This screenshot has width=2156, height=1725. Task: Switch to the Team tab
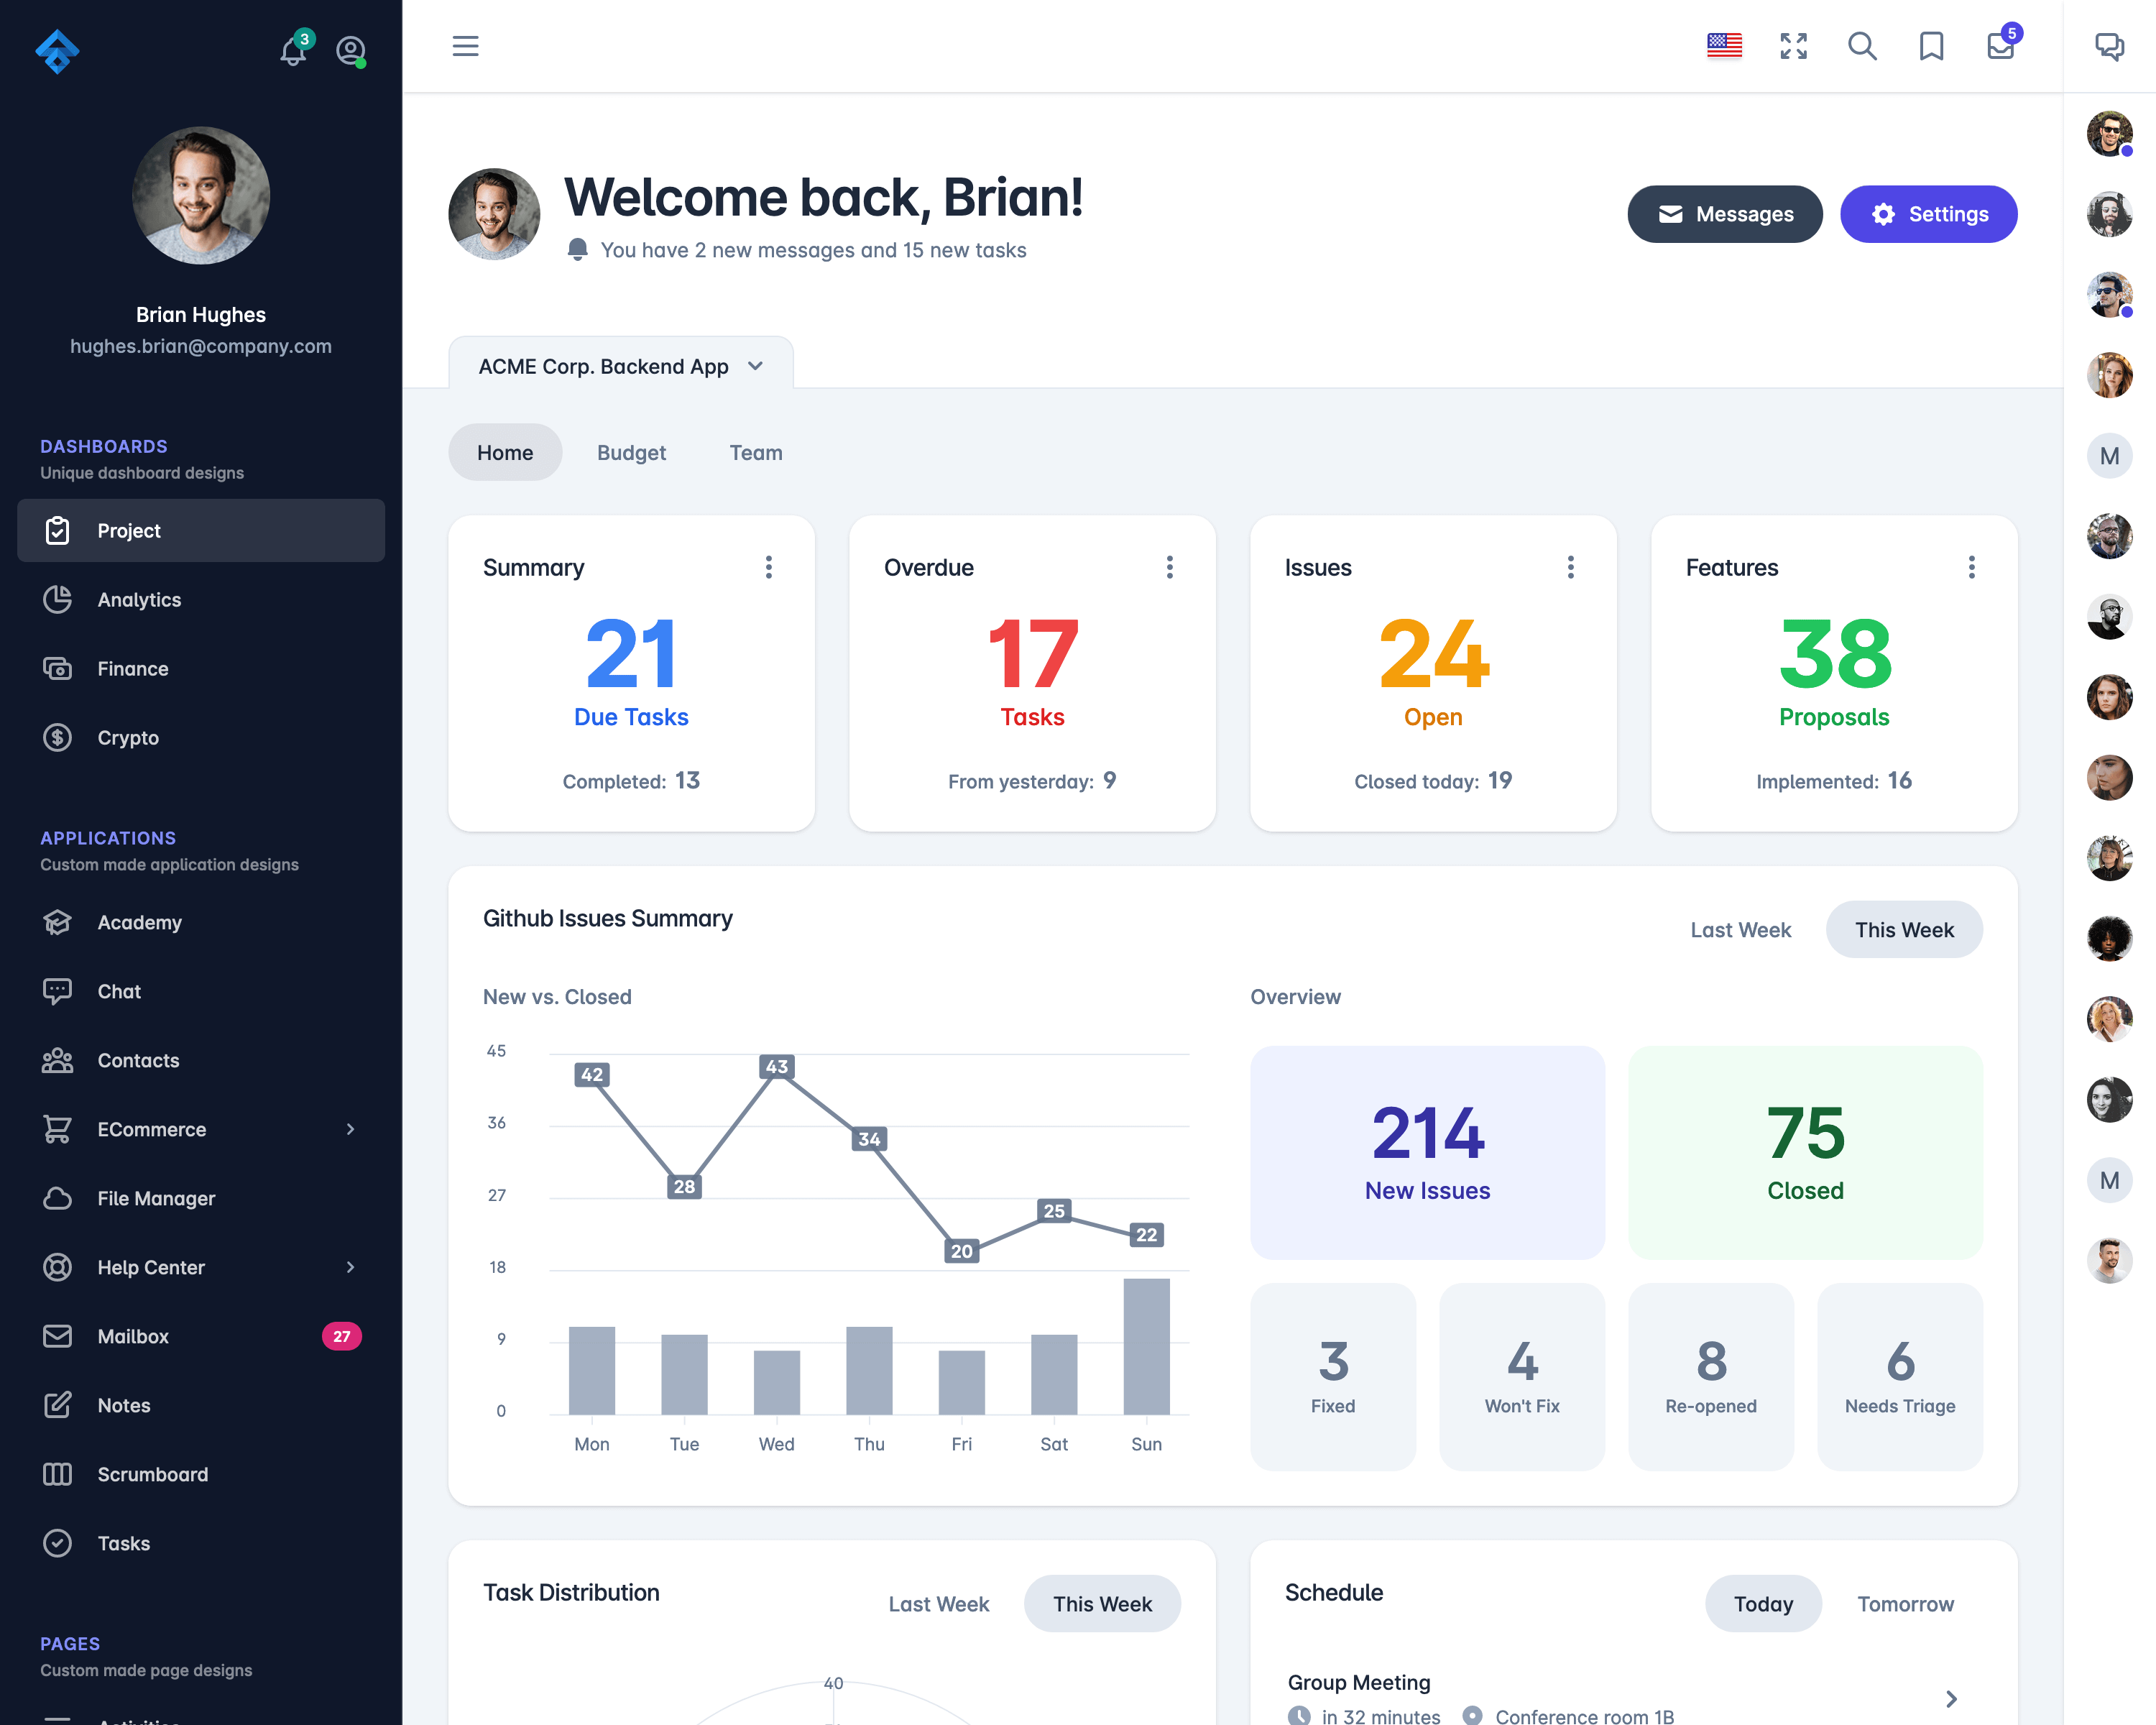[x=755, y=452]
